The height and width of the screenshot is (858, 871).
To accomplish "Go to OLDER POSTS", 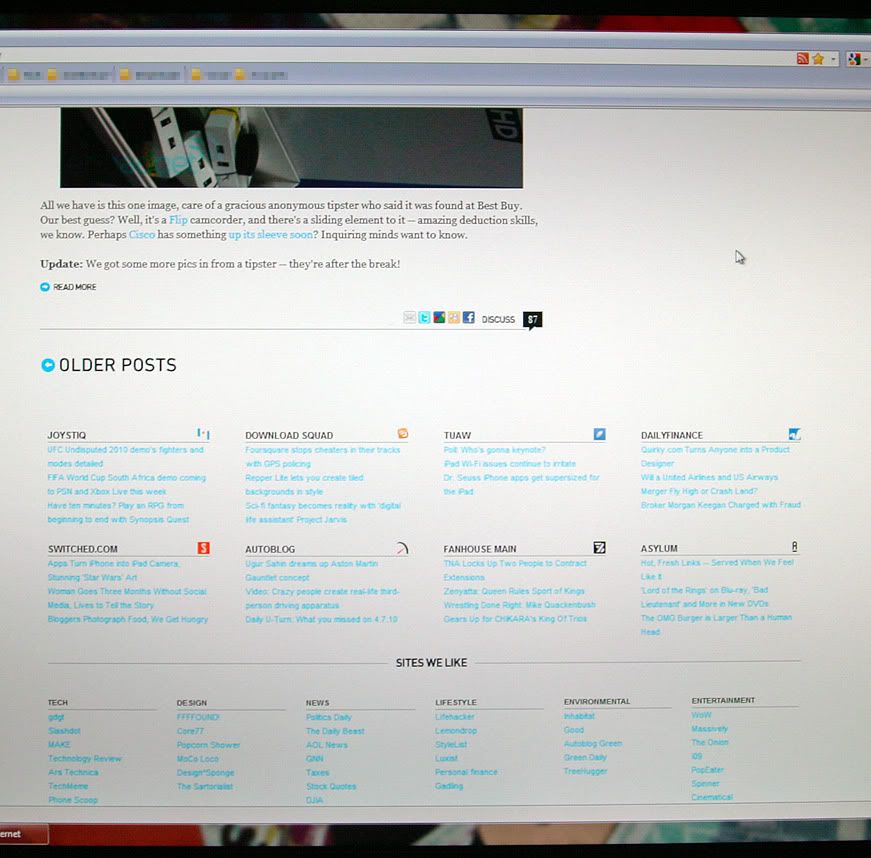I will 118,365.
